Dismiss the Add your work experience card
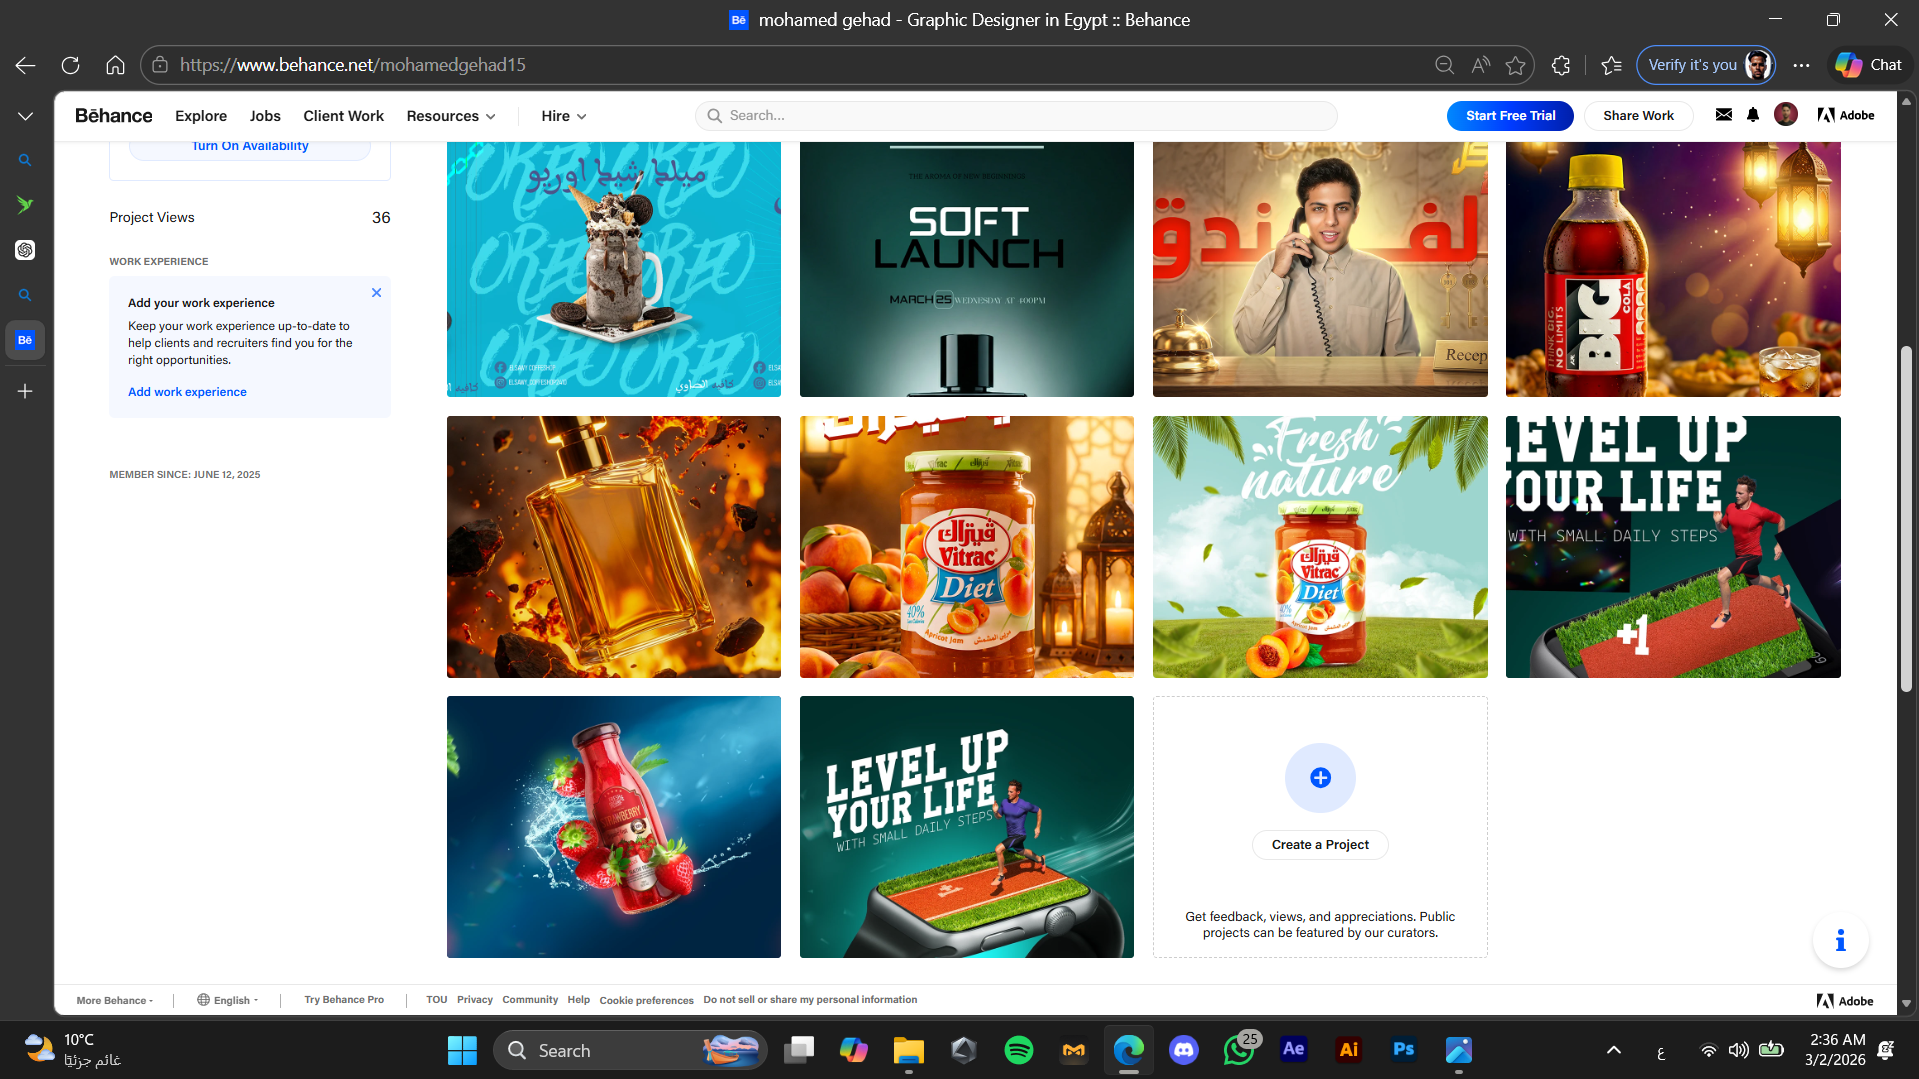The height and width of the screenshot is (1079, 1919). point(376,293)
